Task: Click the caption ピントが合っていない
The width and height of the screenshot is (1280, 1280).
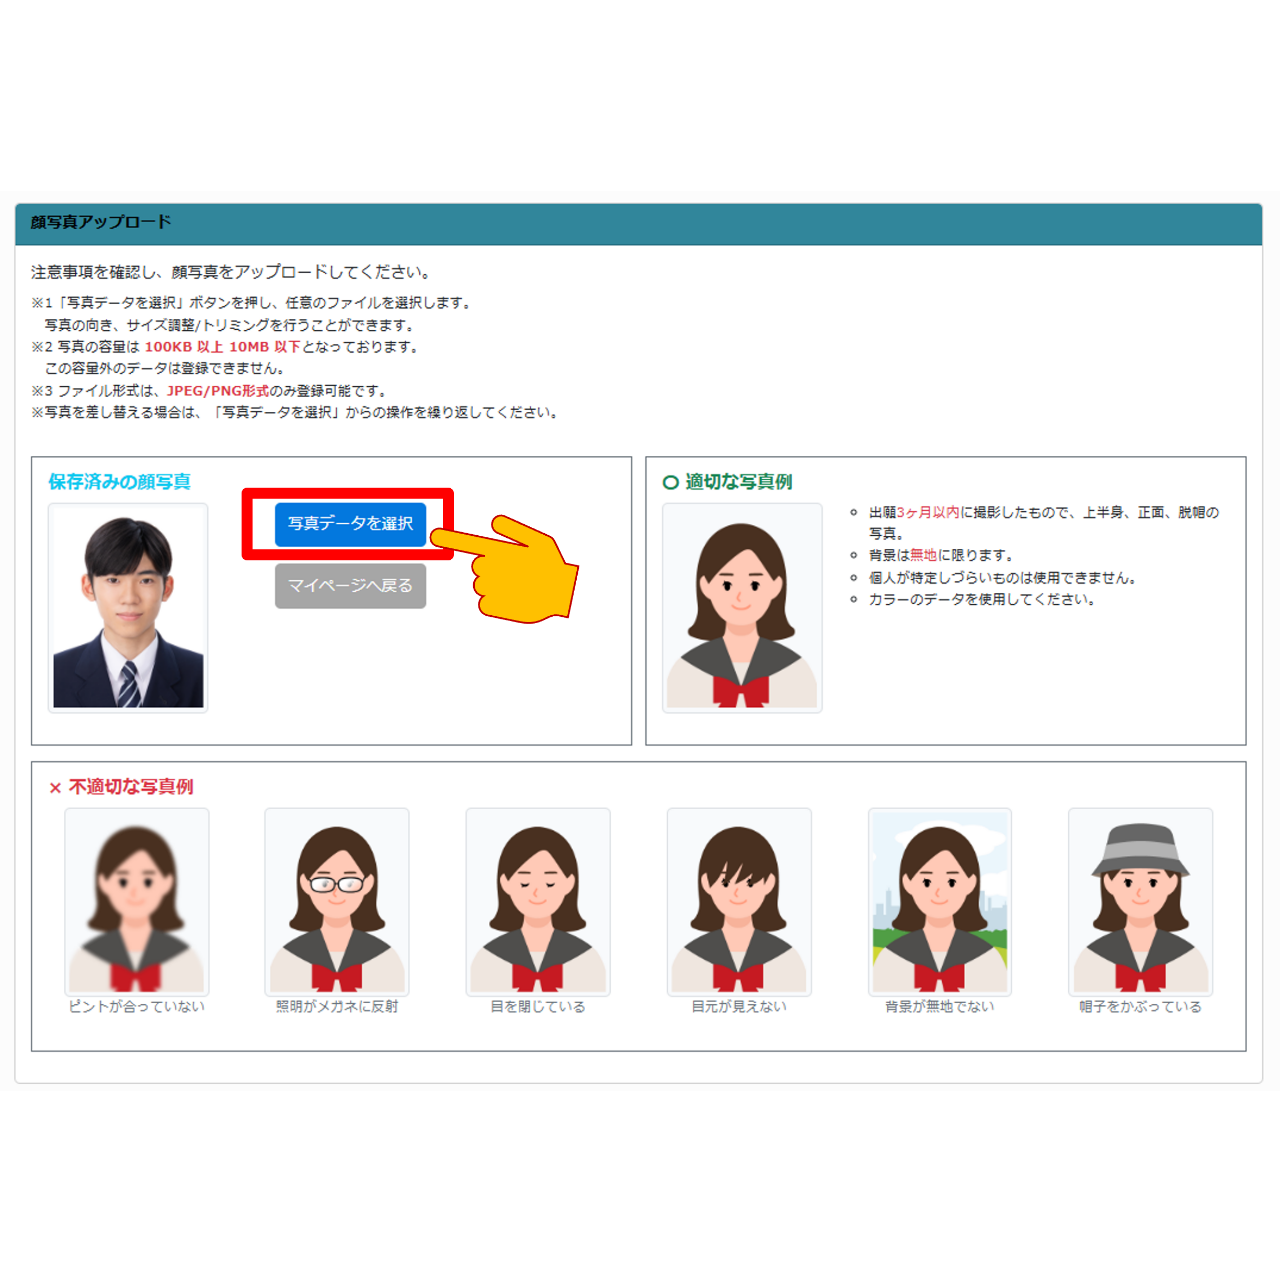Action: pyautogui.click(x=137, y=1007)
